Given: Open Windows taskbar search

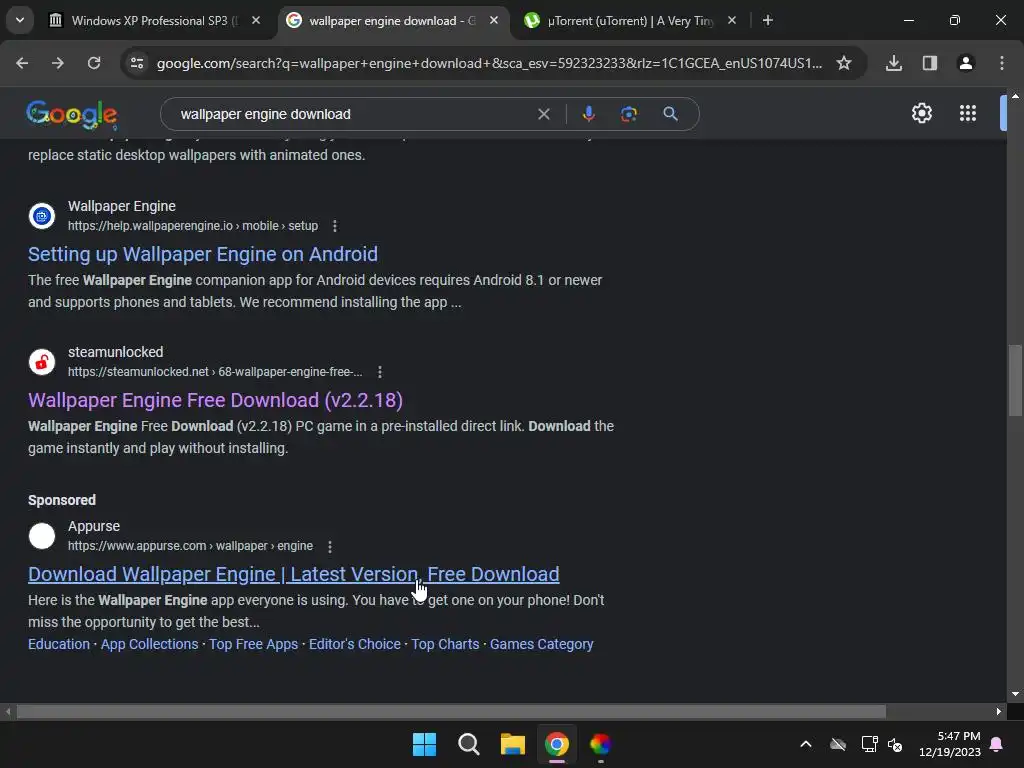Looking at the screenshot, I should tap(469, 744).
